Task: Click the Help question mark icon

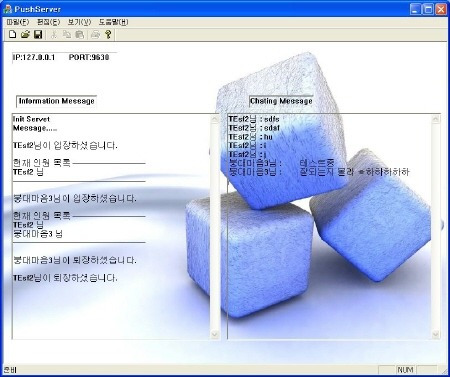Action: tap(108, 34)
